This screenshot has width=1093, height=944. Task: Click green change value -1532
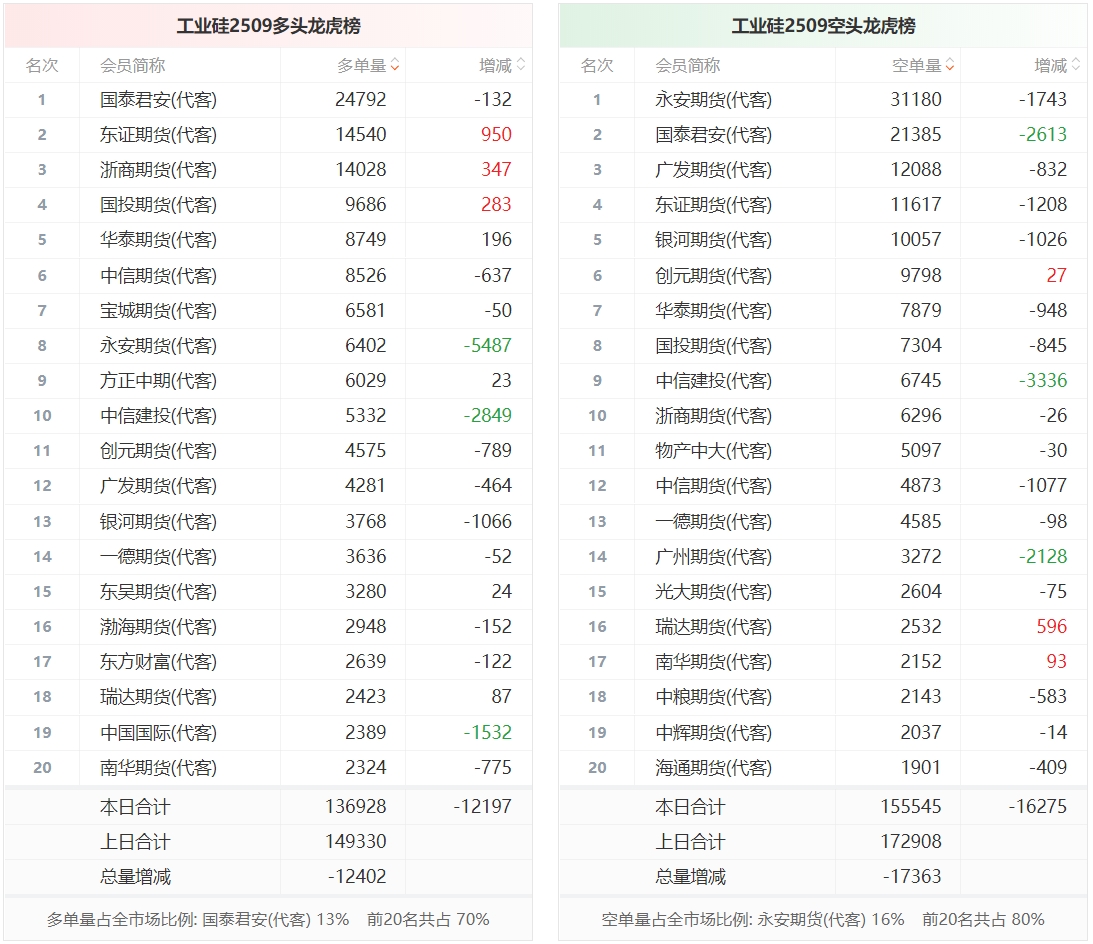coord(488,732)
